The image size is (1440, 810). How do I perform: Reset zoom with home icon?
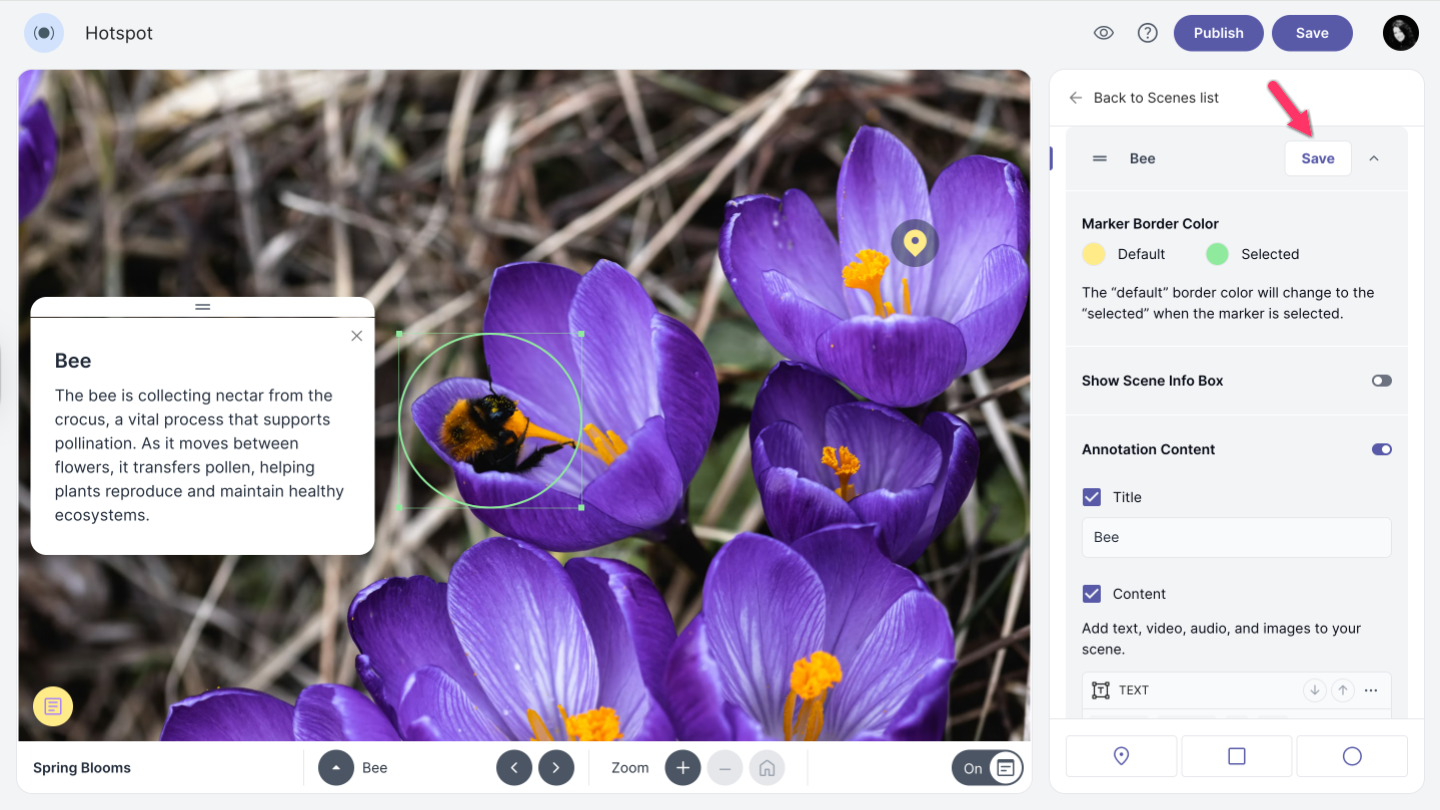pyautogui.click(x=767, y=768)
